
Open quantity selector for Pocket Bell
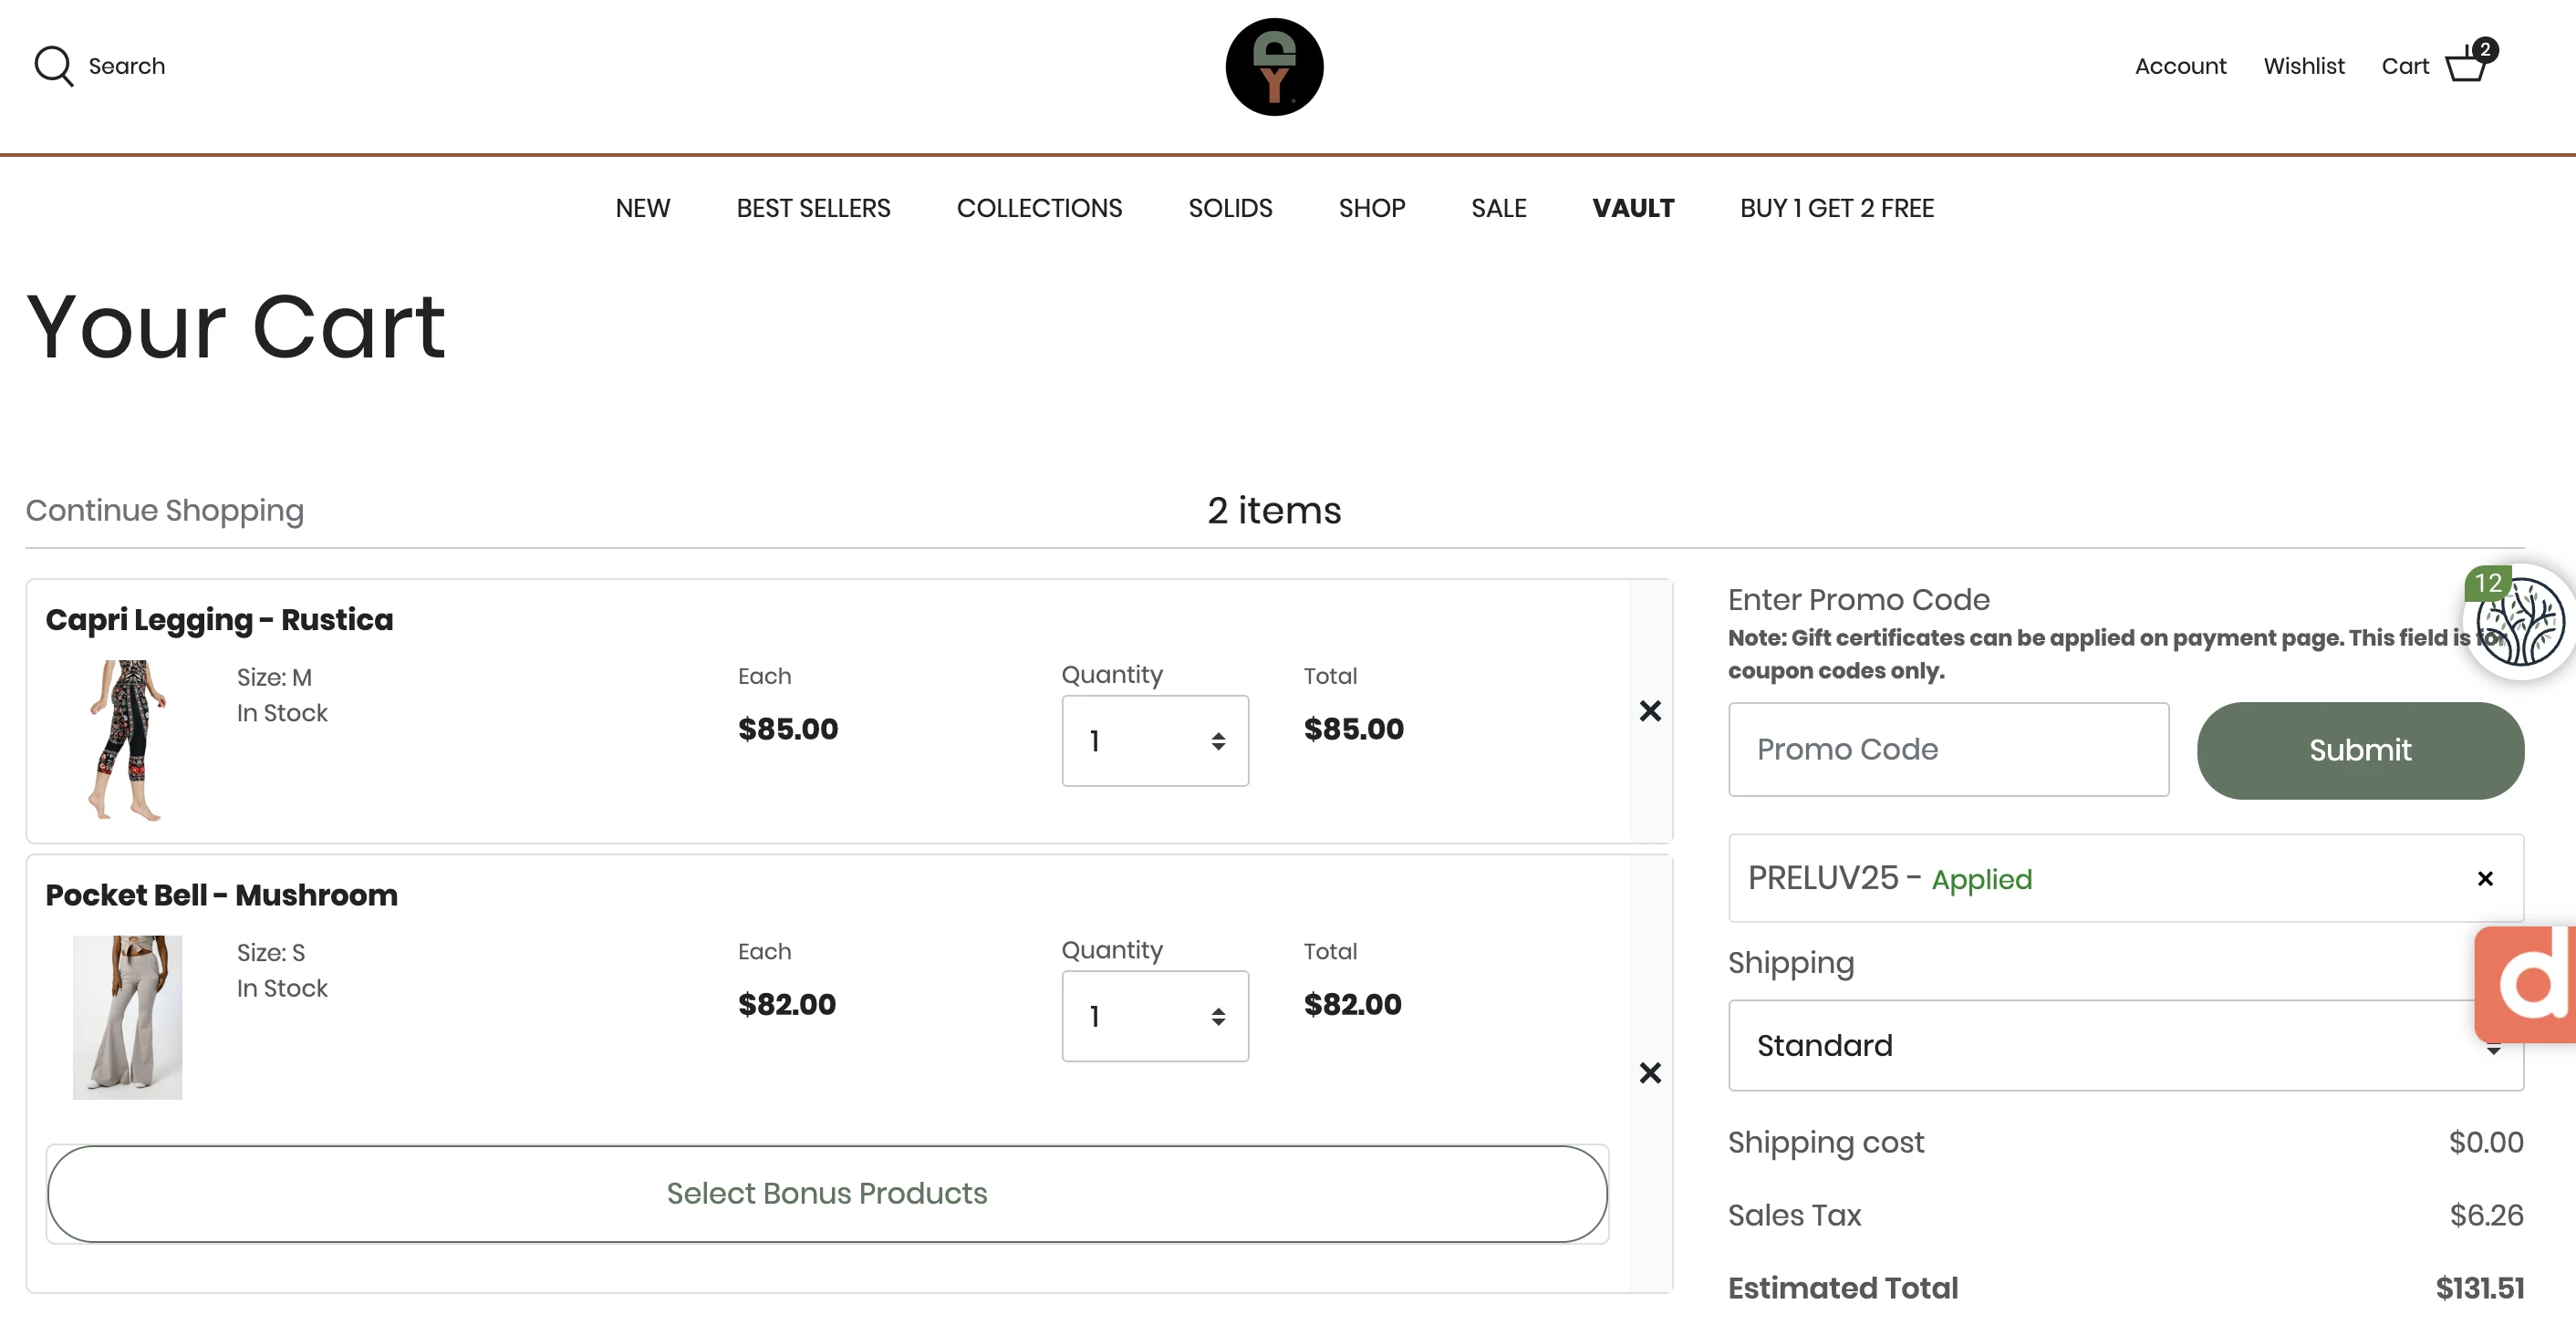1155,1016
